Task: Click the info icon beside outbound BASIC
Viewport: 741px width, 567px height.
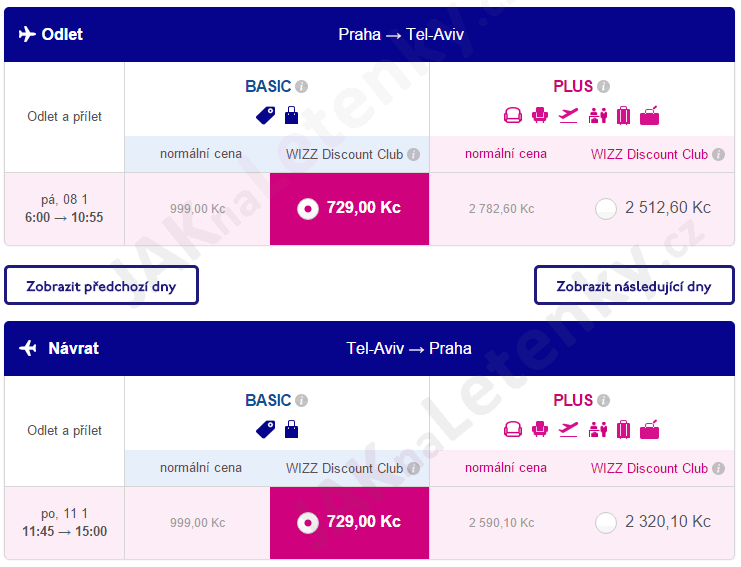Action: point(302,86)
